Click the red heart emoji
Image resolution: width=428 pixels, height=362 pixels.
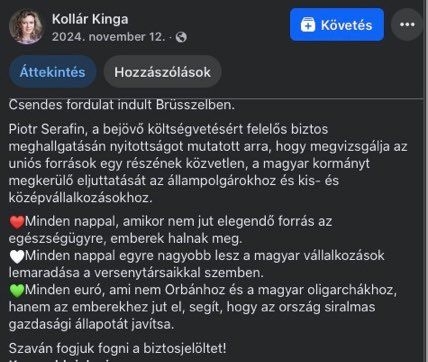pyautogui.click(x=17, y=222)
